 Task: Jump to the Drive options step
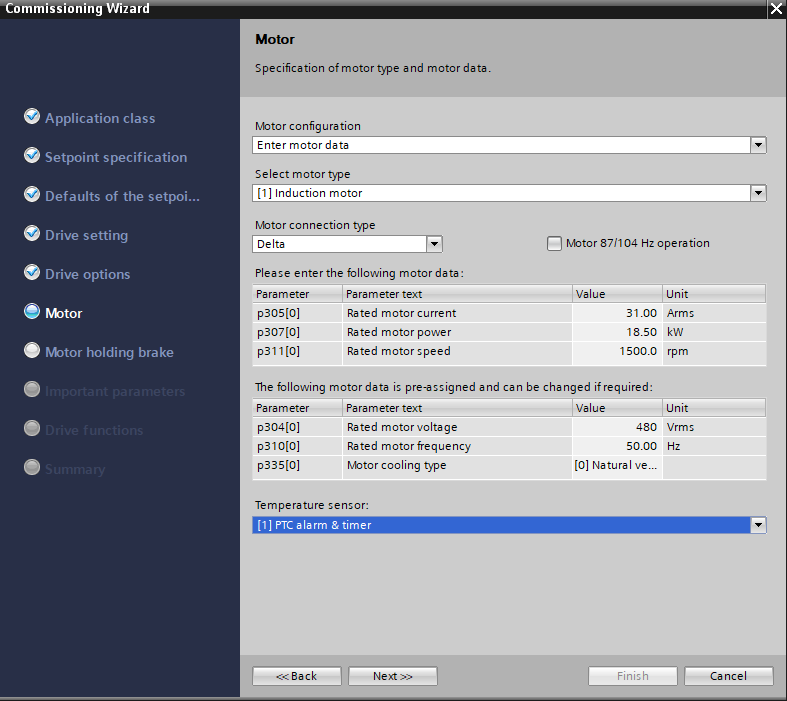tap(87, 274)
